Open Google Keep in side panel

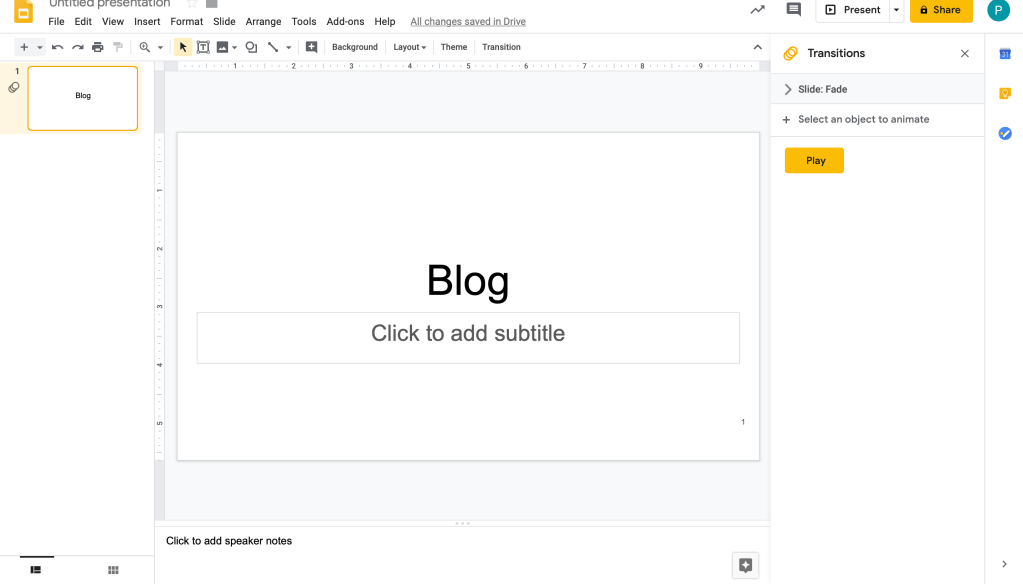tap(1005, 94)
